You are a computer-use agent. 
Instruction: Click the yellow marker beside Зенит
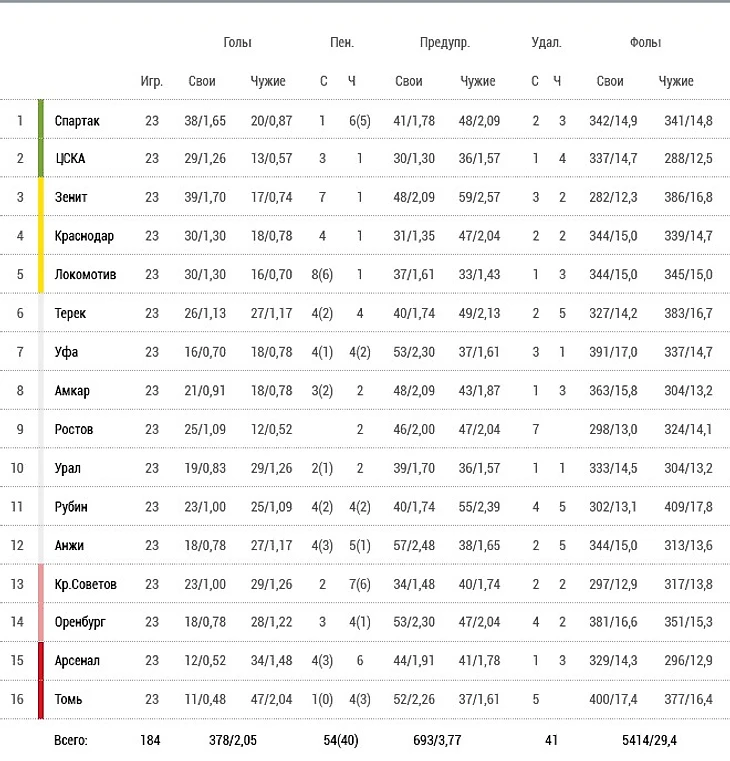(x=41, y=197)
